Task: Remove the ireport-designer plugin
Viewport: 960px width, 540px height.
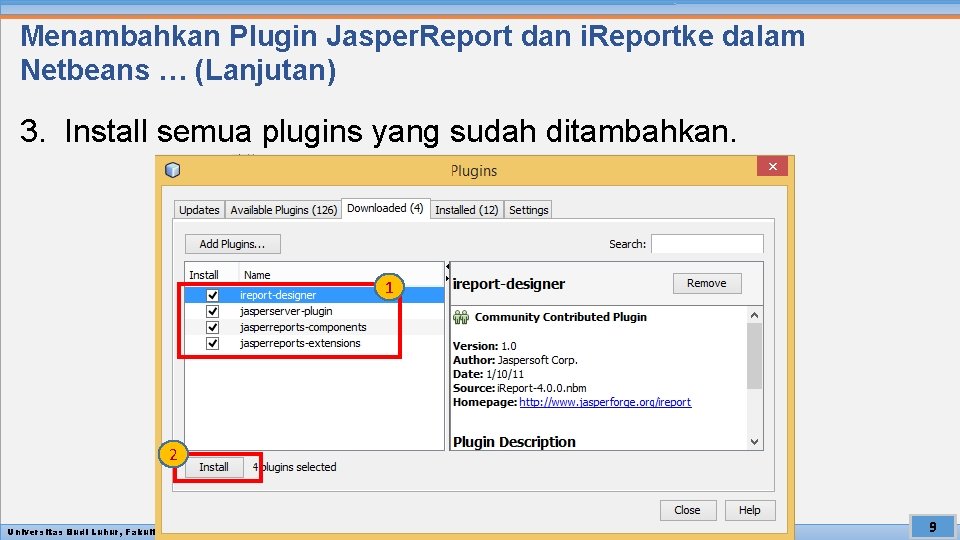Action: pyautogui.click(x=707, y=283)
